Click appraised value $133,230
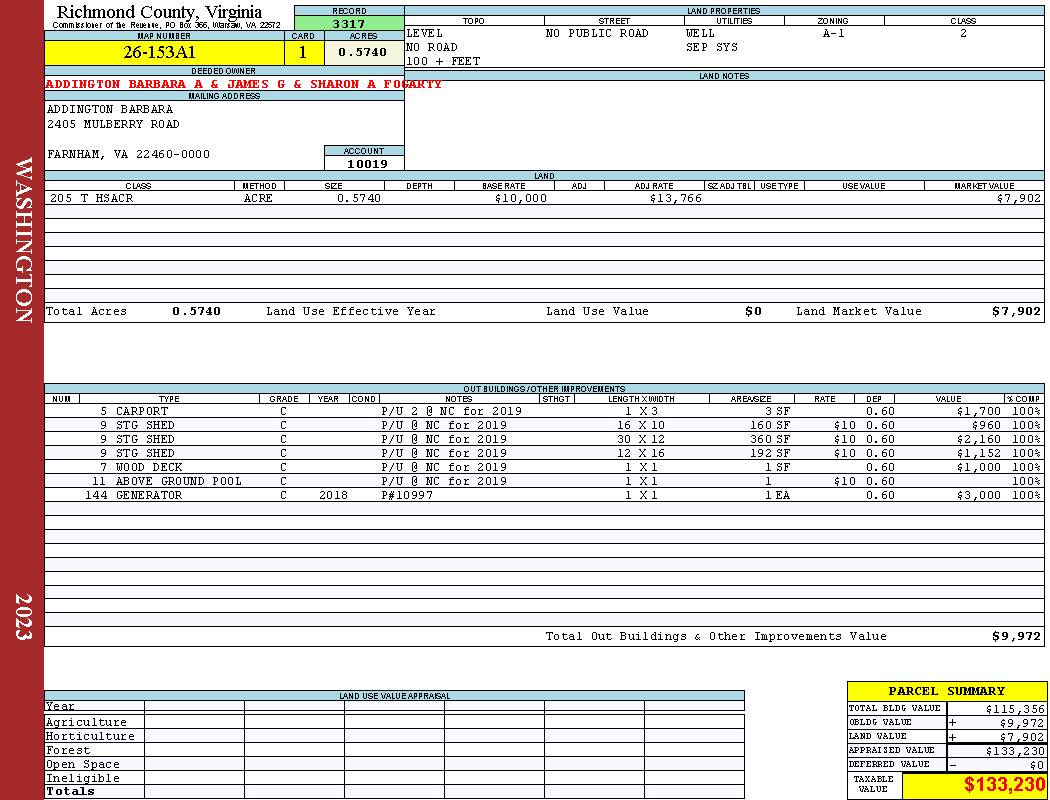The image size is (1050, 800). pos(1015,751)
